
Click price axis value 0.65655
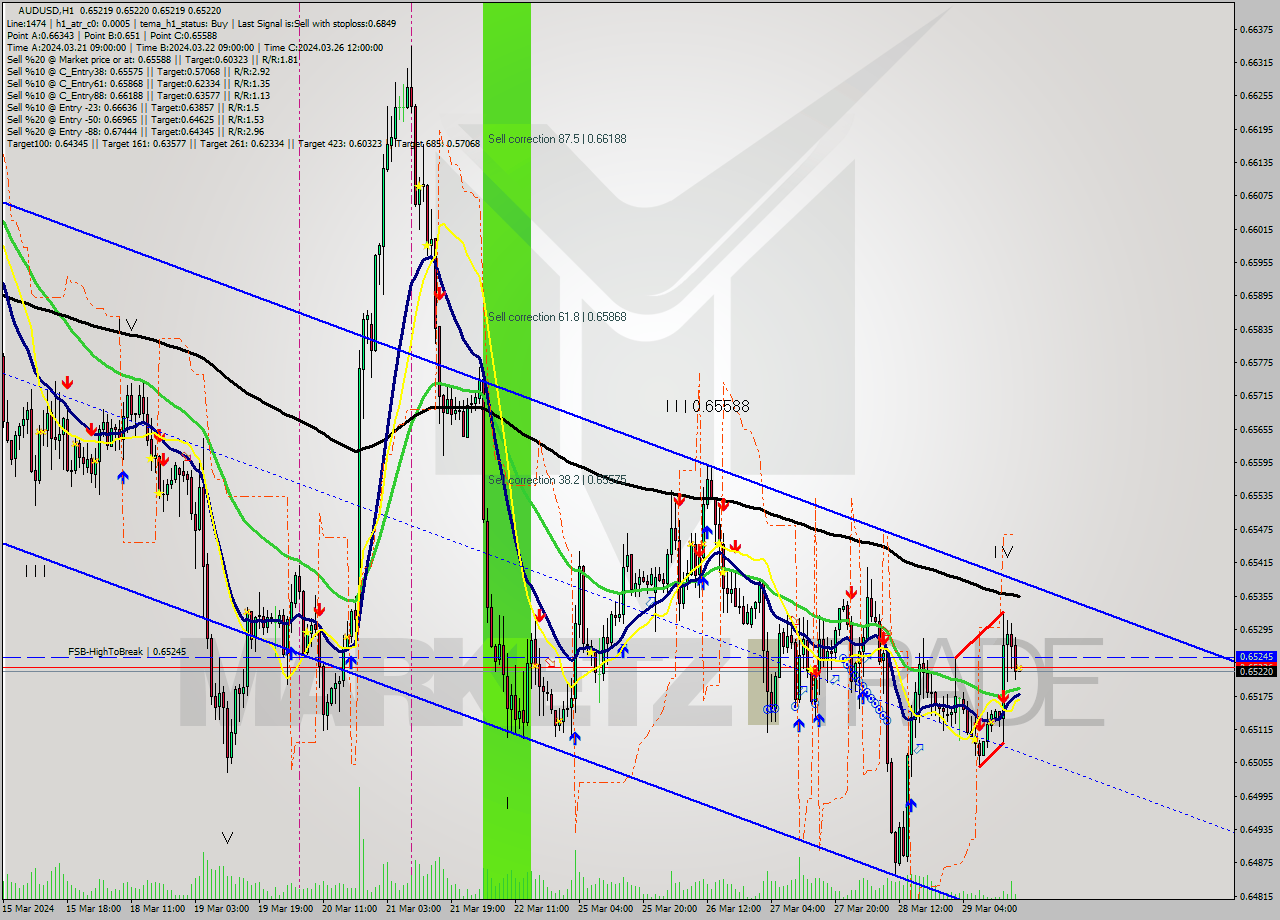(x=1256, y=429)
